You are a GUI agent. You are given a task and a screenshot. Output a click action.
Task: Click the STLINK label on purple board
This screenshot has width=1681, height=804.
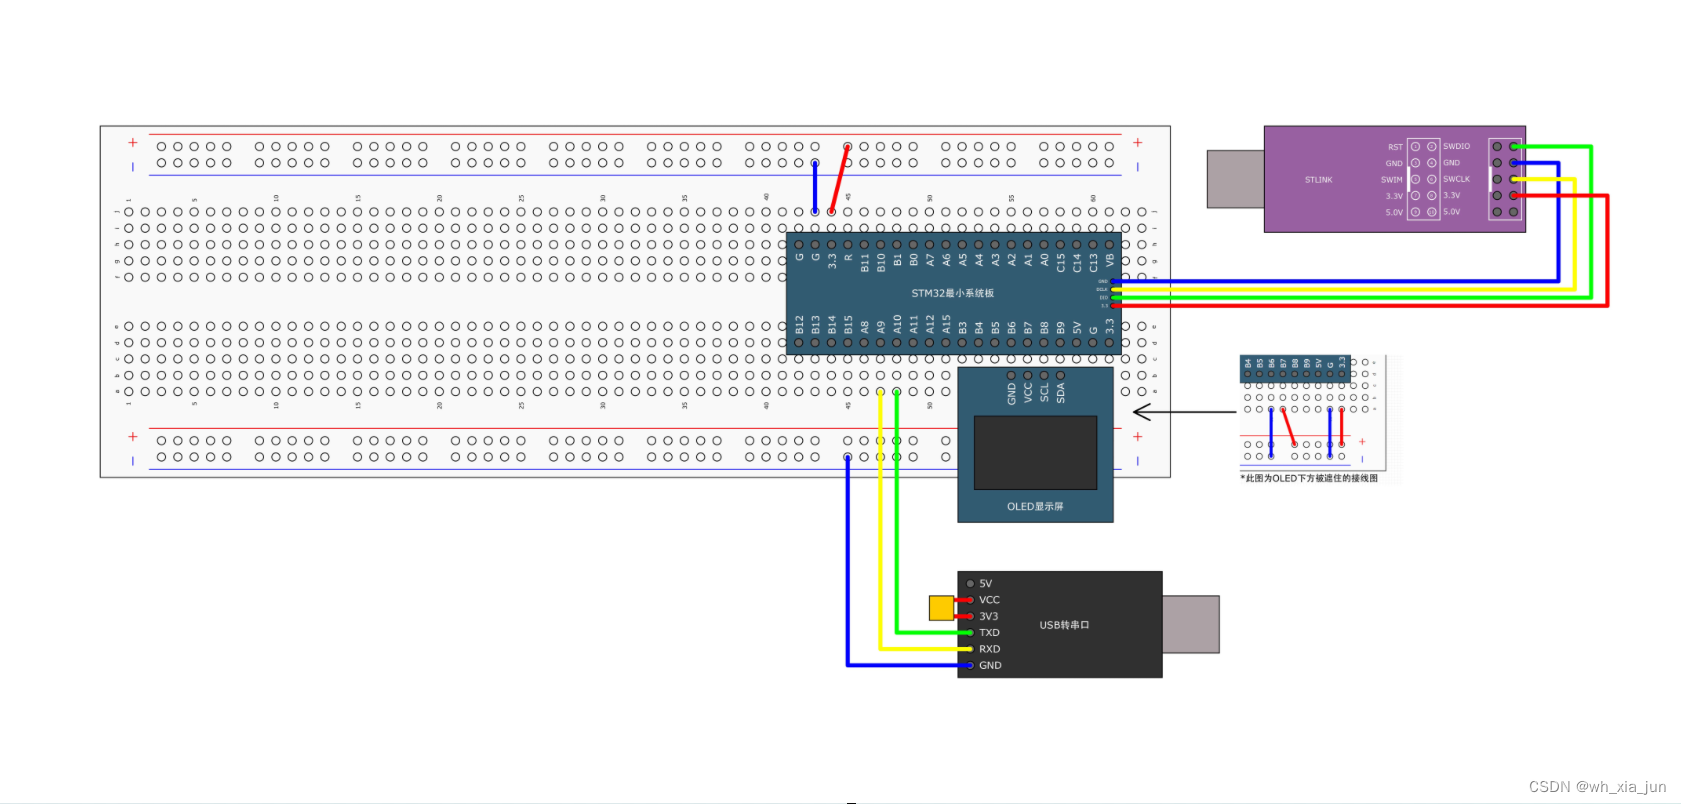pyautogui.click(x=1318, y=180)
